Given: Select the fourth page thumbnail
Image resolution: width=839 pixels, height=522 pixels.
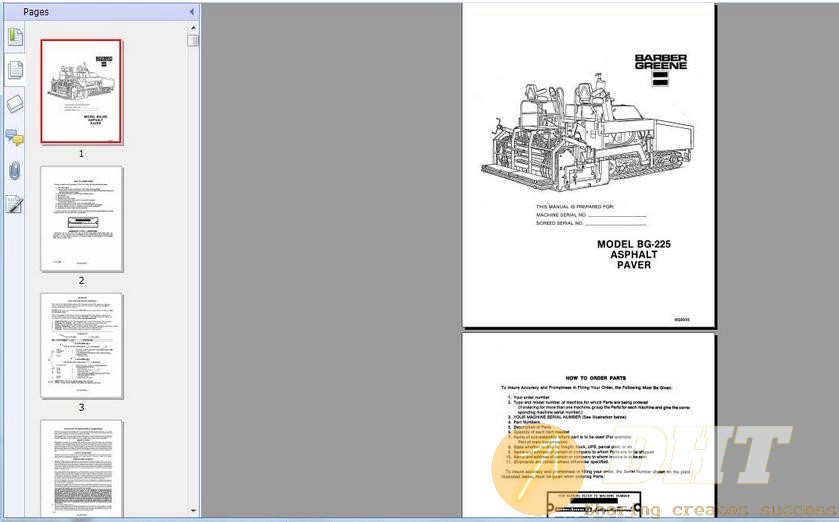Looking at the screenshot, I should pos(81,468).
